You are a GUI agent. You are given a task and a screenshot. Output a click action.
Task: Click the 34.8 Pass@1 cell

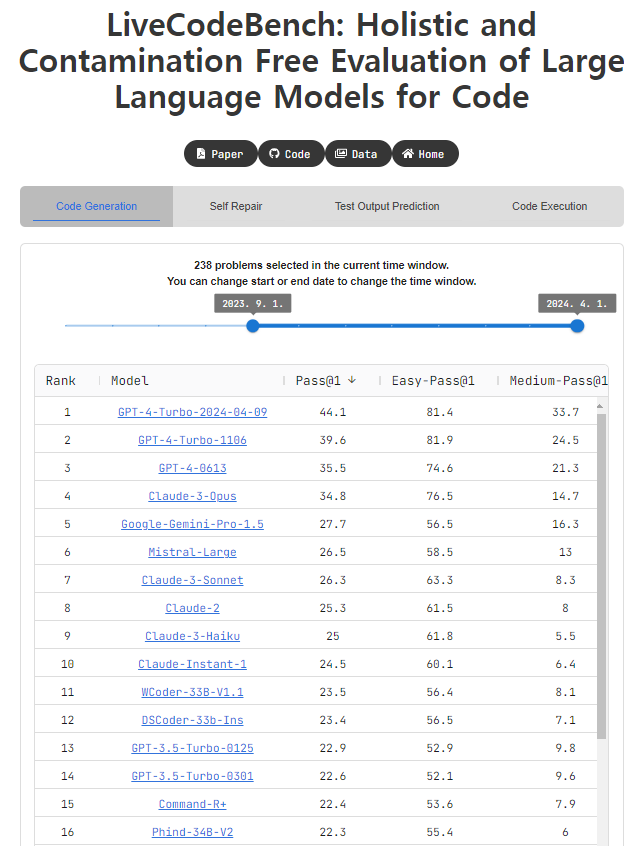pos(333,496)
